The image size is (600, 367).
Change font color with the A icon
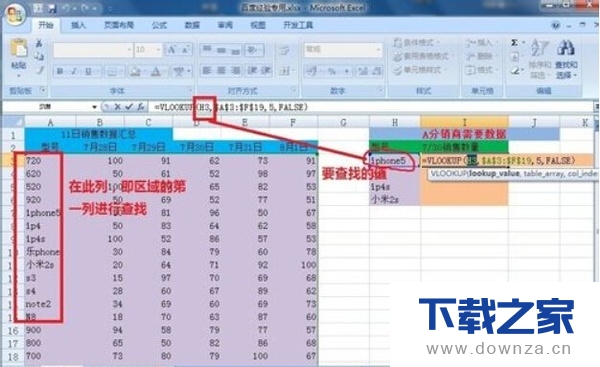pyautogui.click(x=156, y=71)
